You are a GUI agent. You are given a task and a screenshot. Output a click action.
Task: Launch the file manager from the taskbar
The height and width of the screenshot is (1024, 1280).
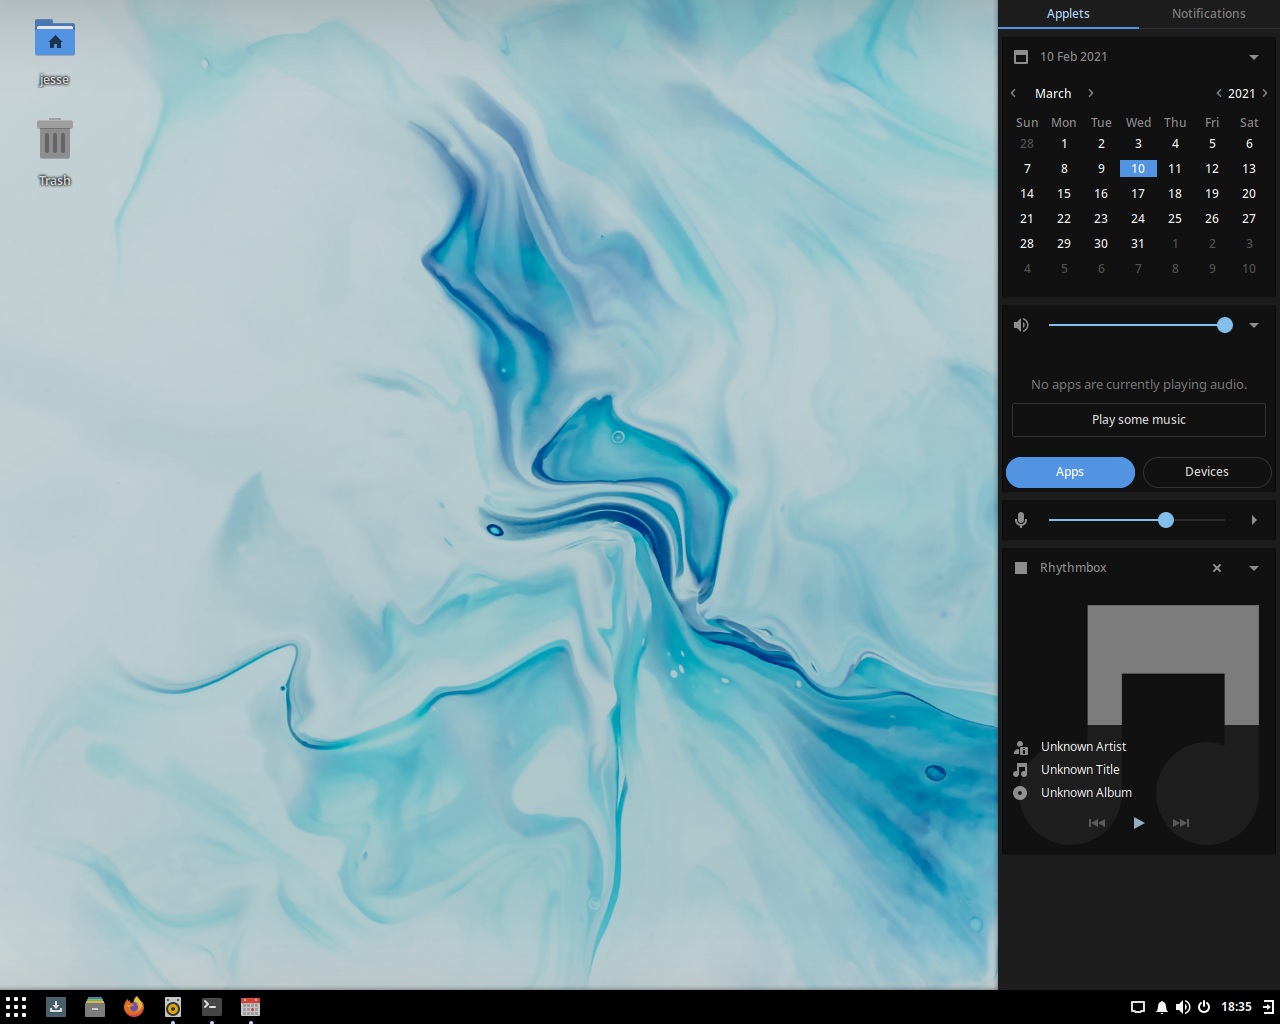coord(95,1007)
